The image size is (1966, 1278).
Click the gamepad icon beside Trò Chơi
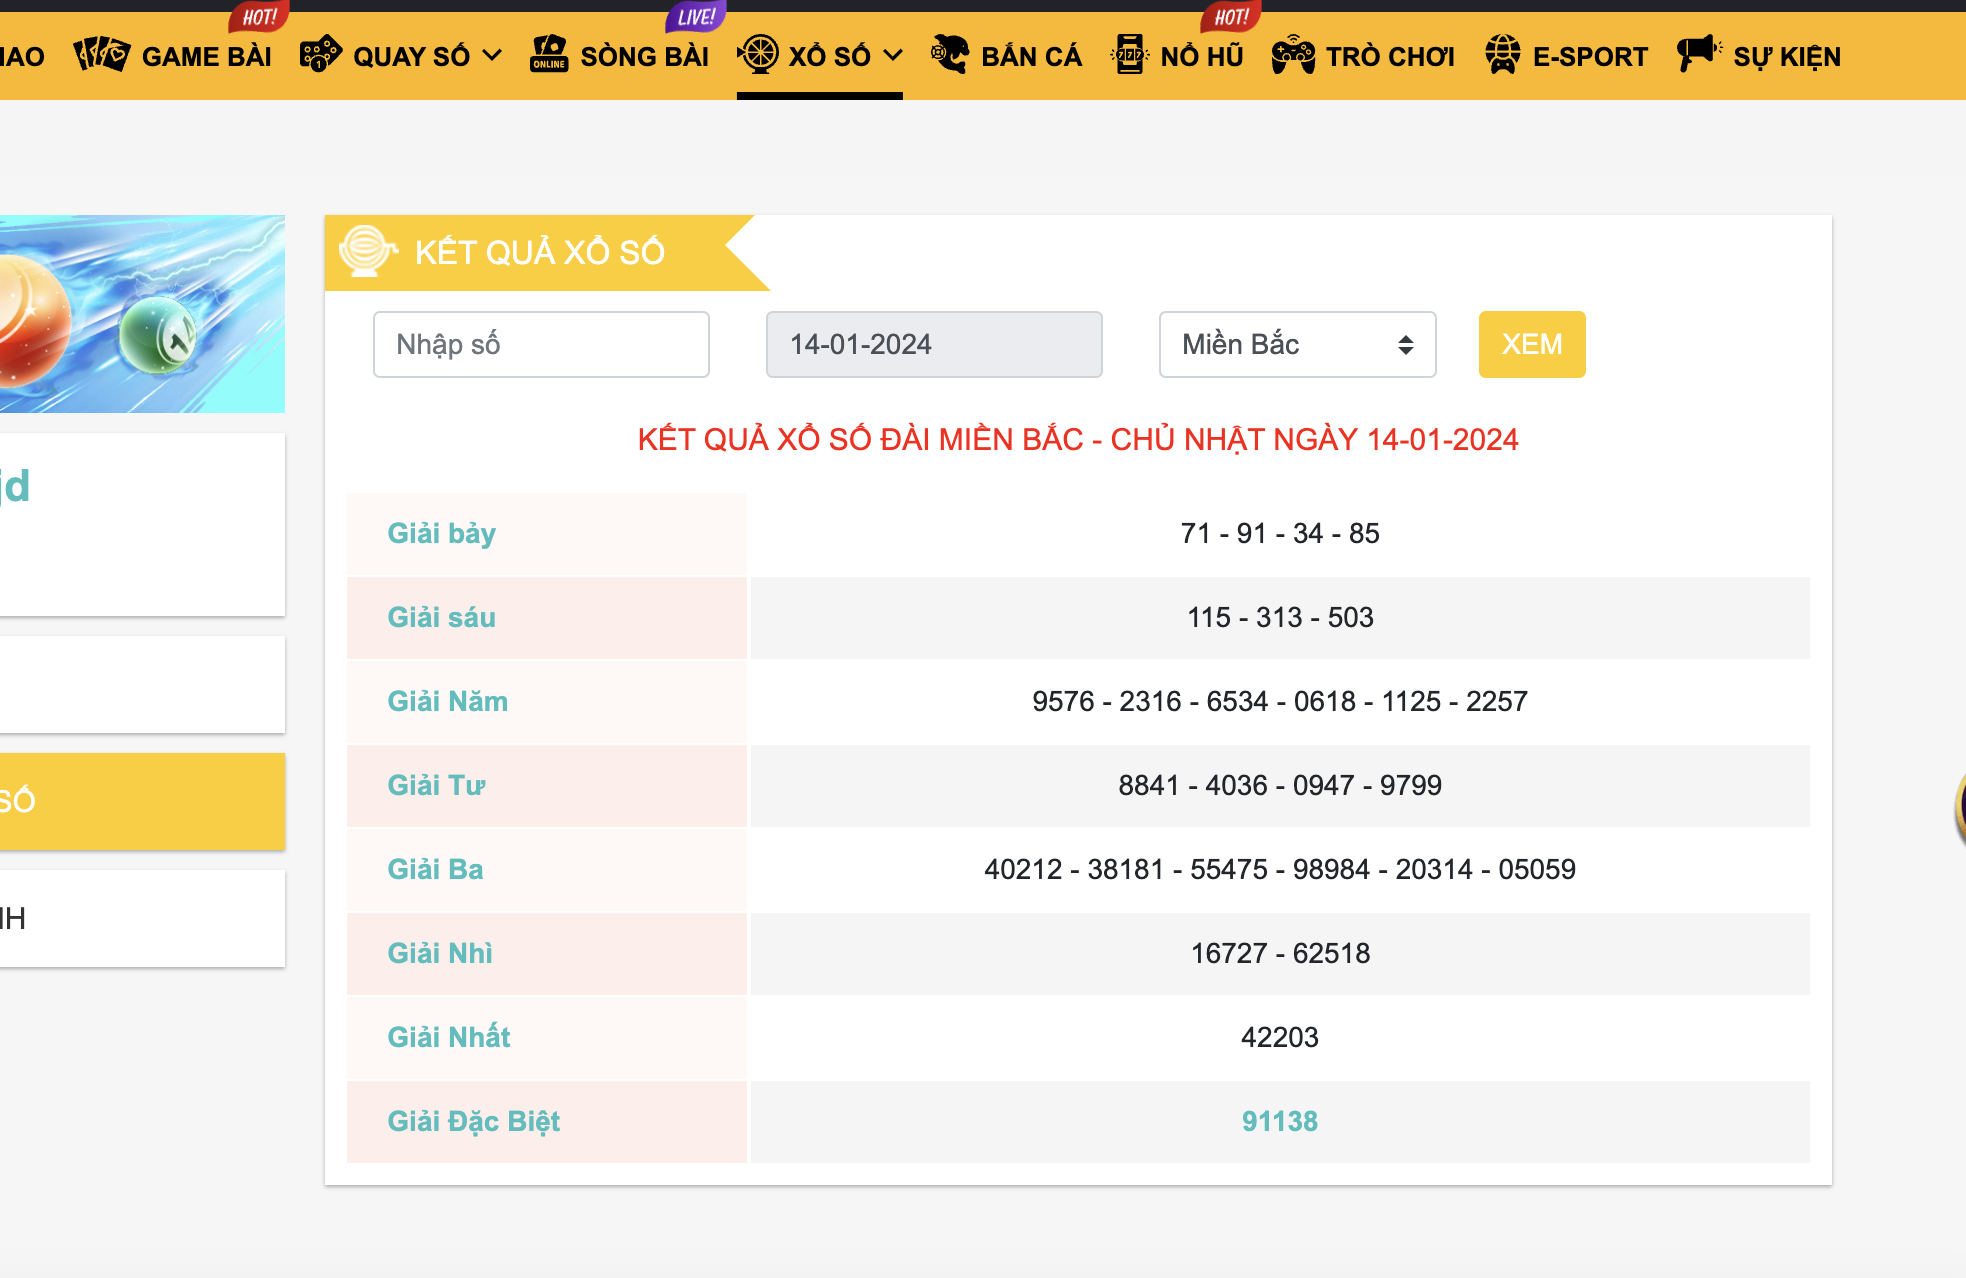click(x=1293, y=55)
